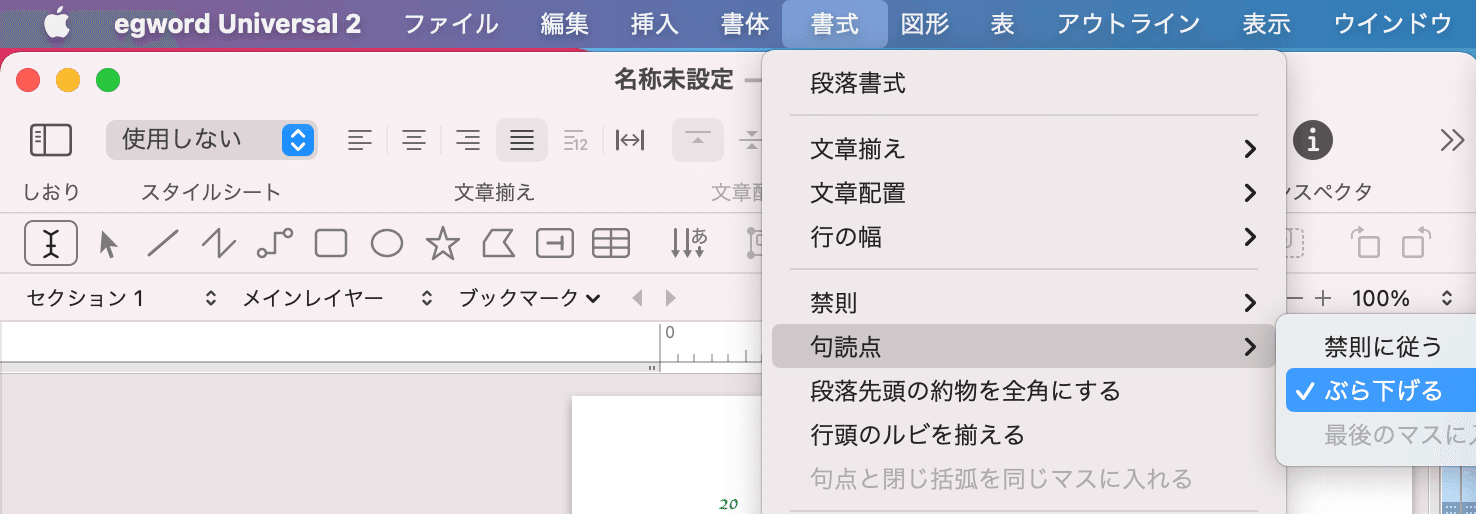Choose 段落書式 from the menu
Viewport: 1476px width, 514px height.
tap(1024, 84)
